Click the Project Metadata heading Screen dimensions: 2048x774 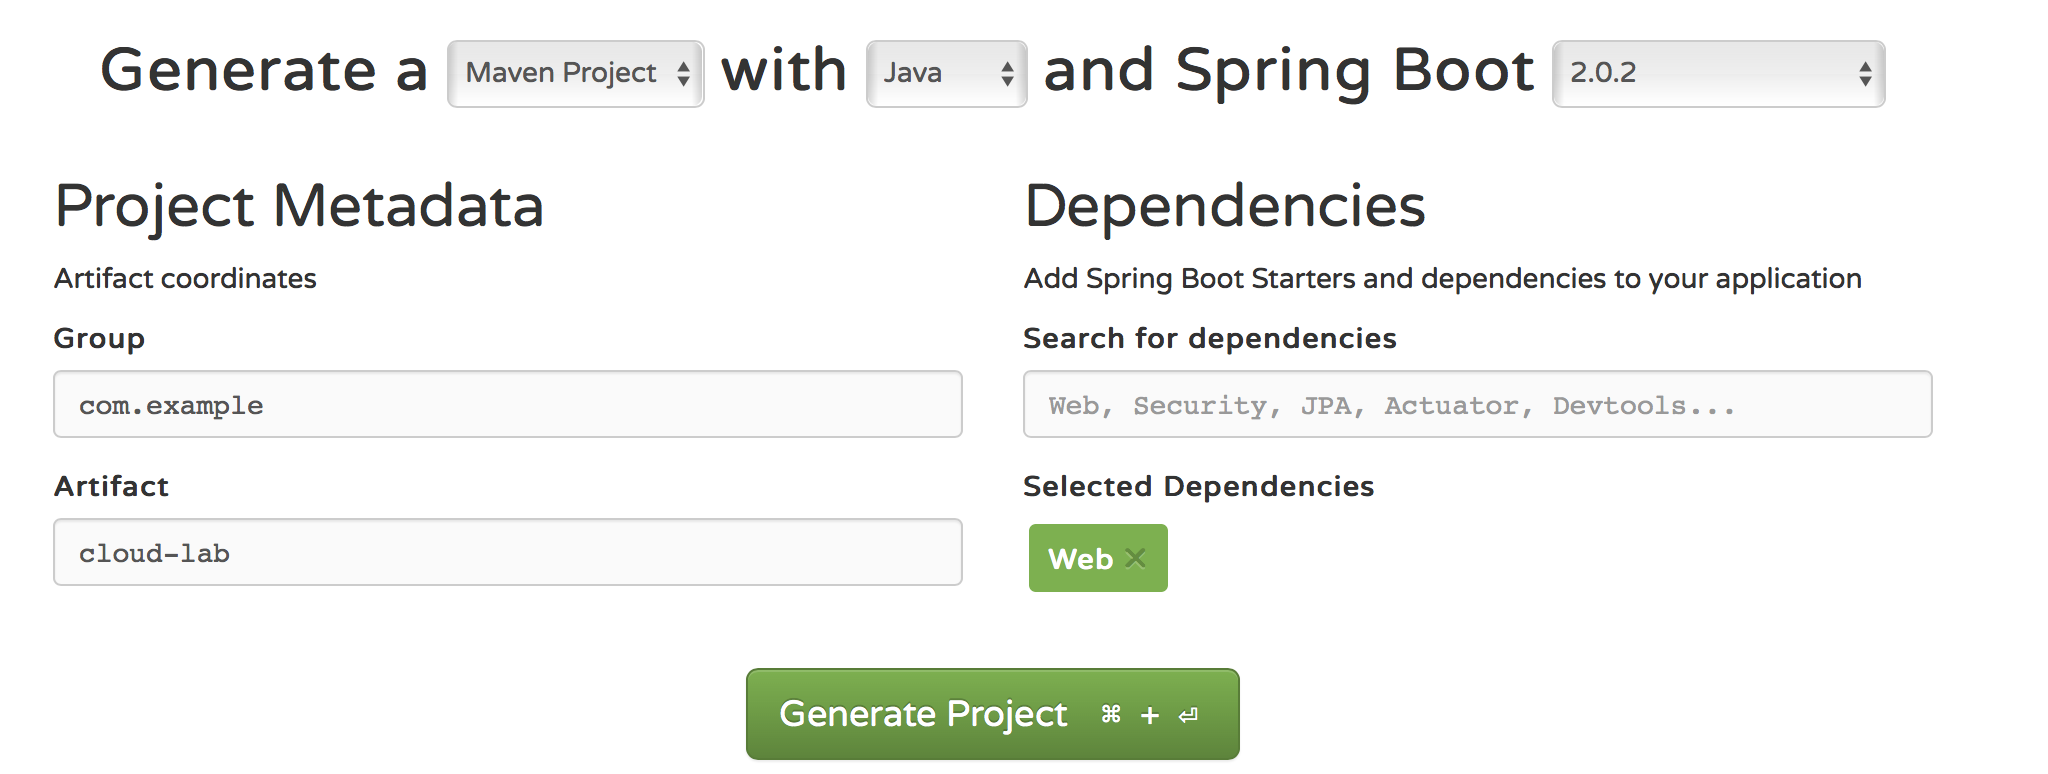[299, 206]
